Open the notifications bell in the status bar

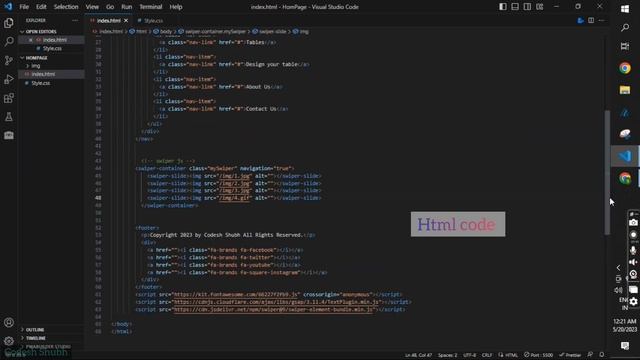[x=602, y=355]
